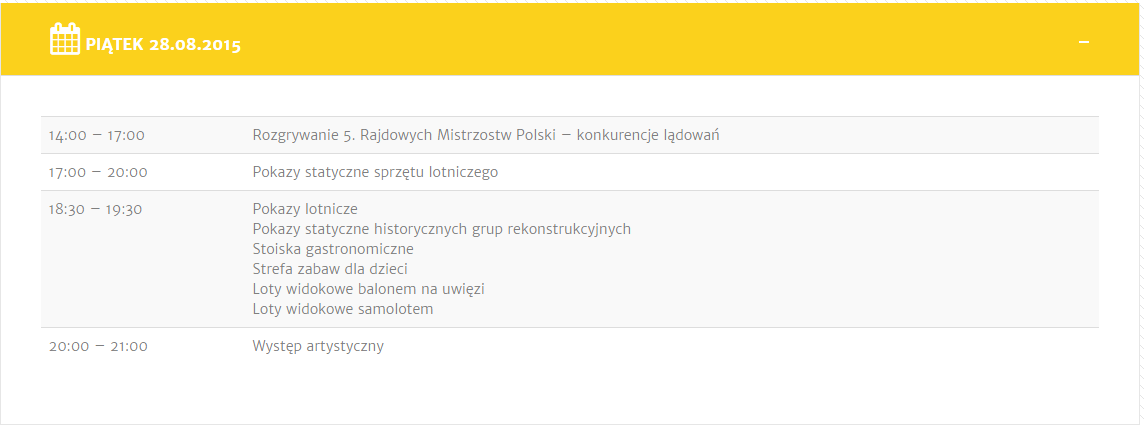Click the Stoiska gastronomiczne line
The width and height of the screenshot is (1144, 425).
point(333,249)
